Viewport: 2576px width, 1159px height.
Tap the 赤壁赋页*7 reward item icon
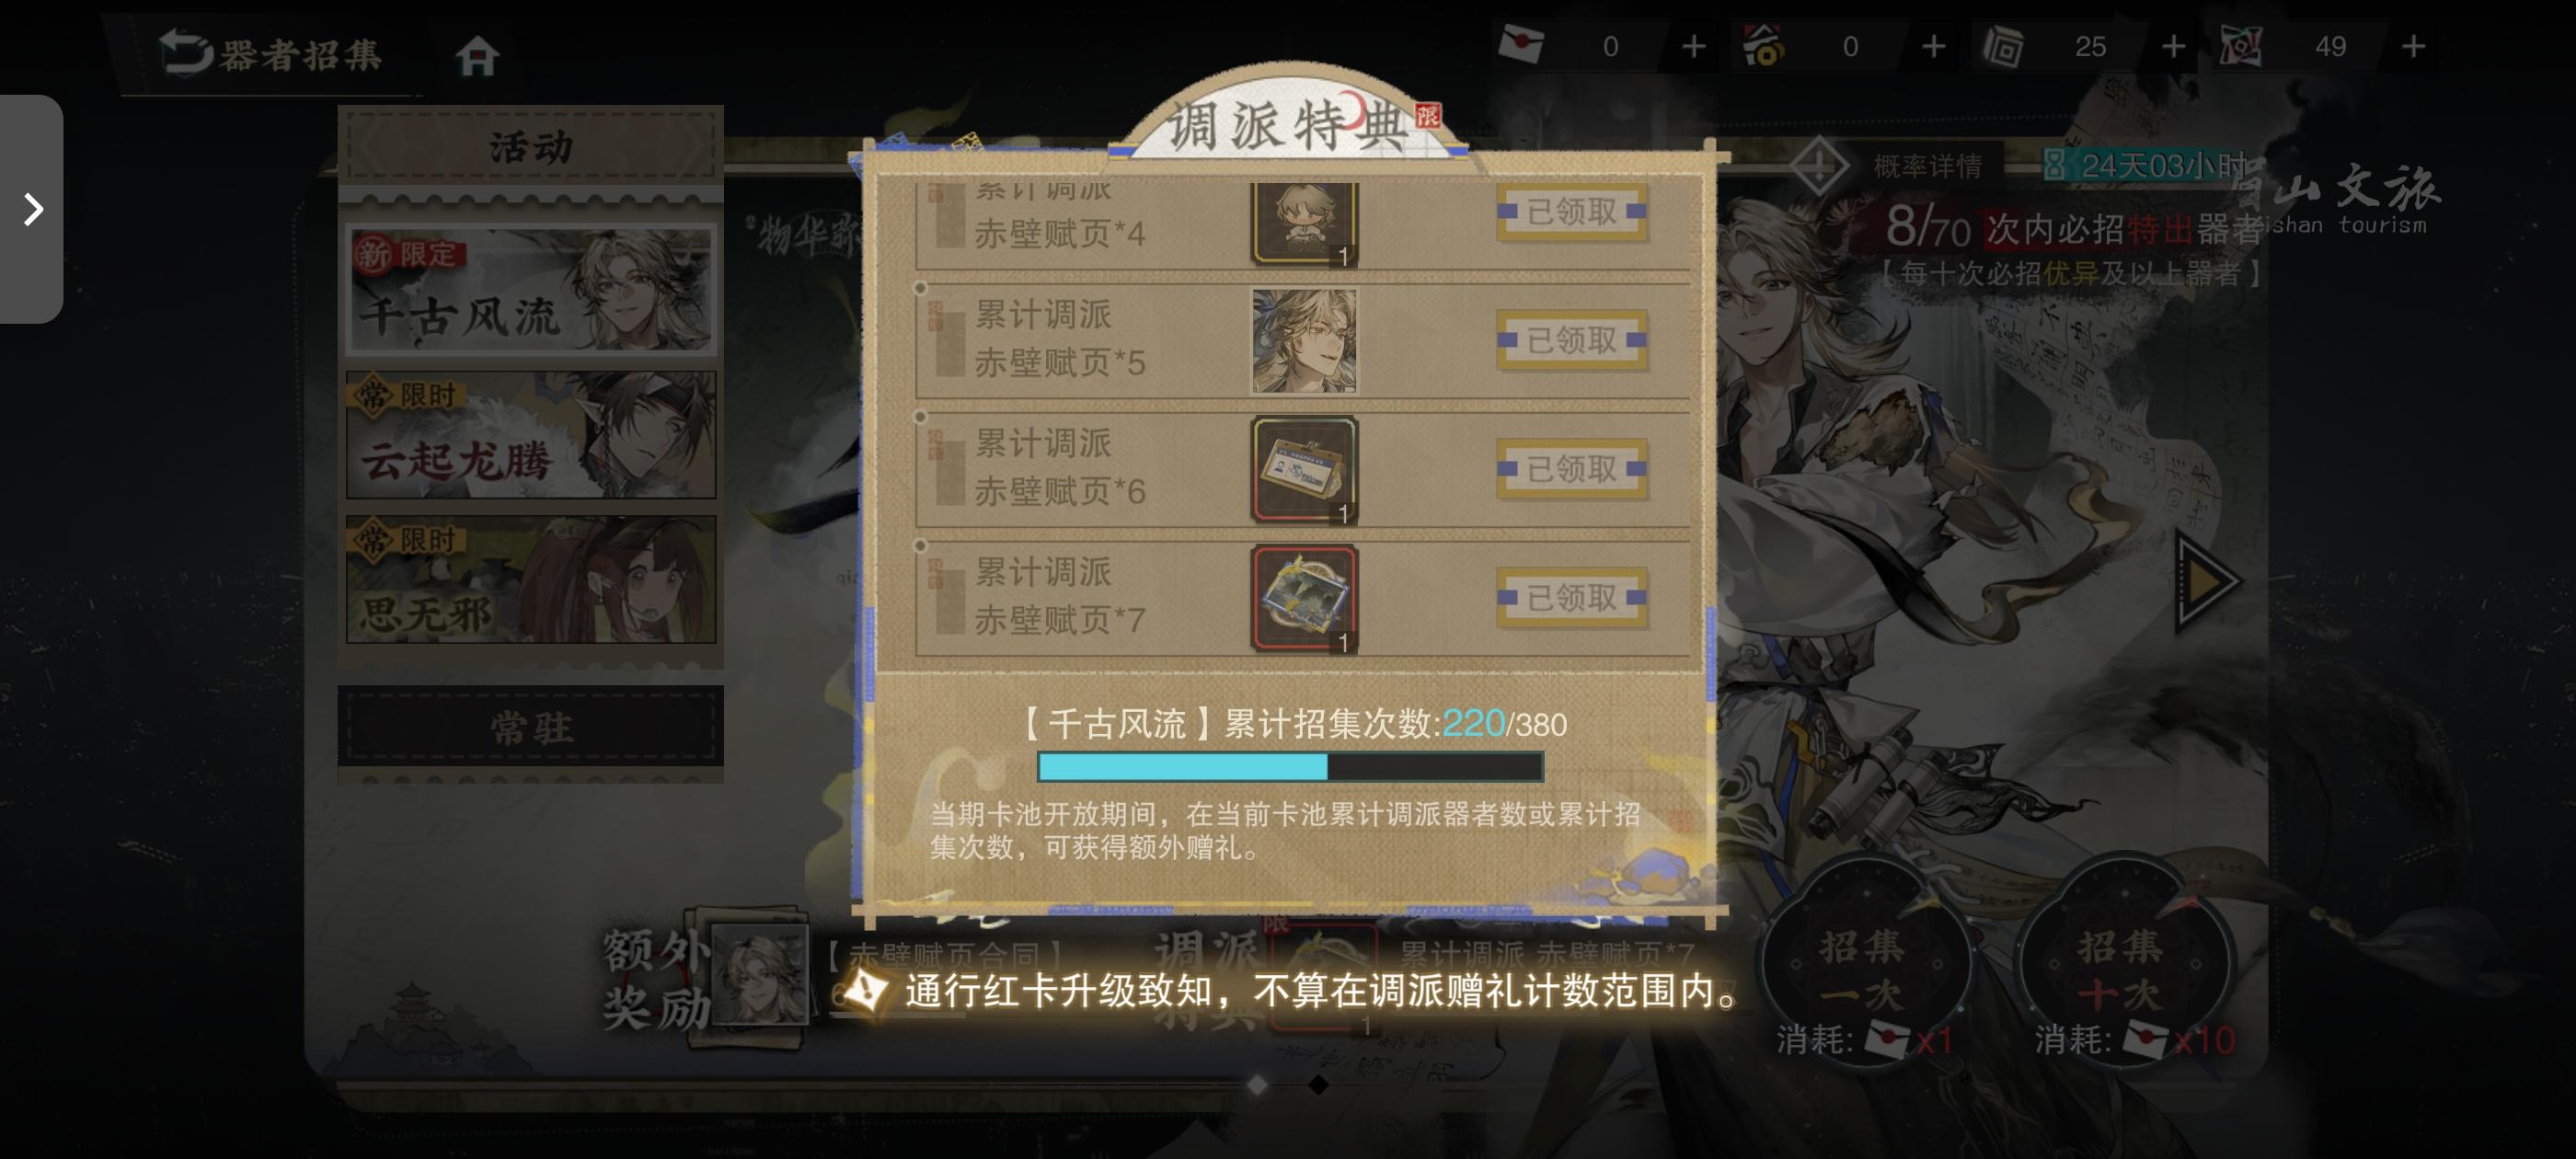pyautogui.click(x=1304, y=599)
